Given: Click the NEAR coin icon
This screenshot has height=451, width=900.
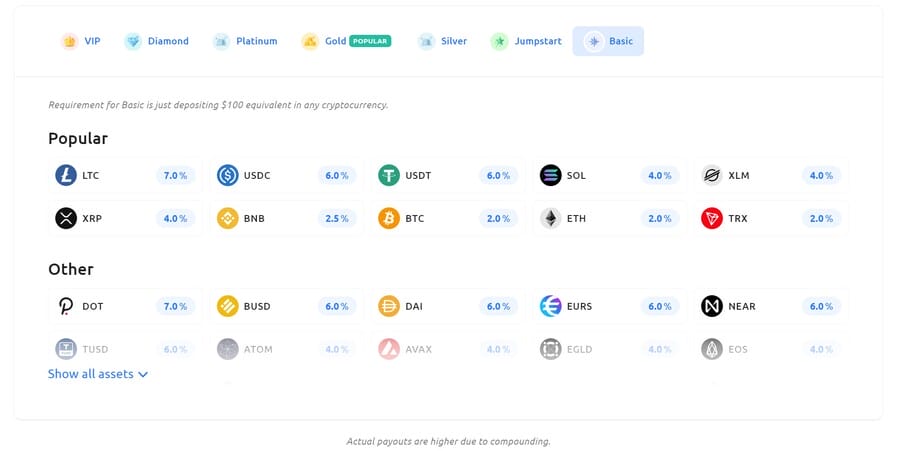Looking at the screenshot, I should pyautogui.click(x=712, y=307).
